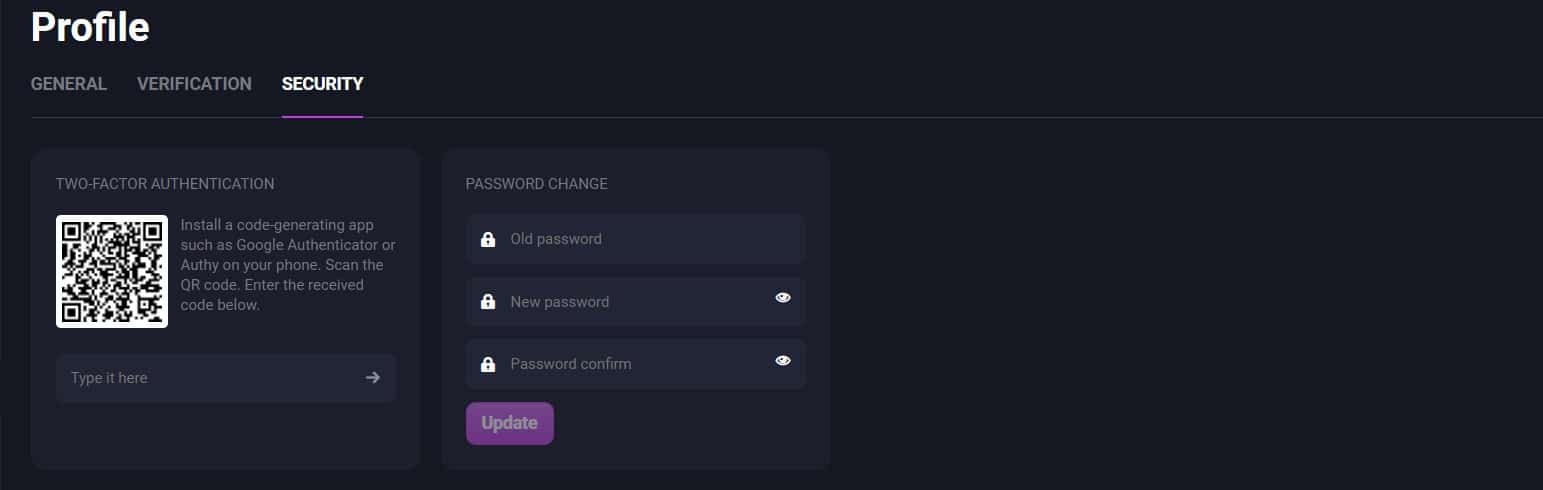Reveal Password confirm using the eye icon

pos(783,361)
